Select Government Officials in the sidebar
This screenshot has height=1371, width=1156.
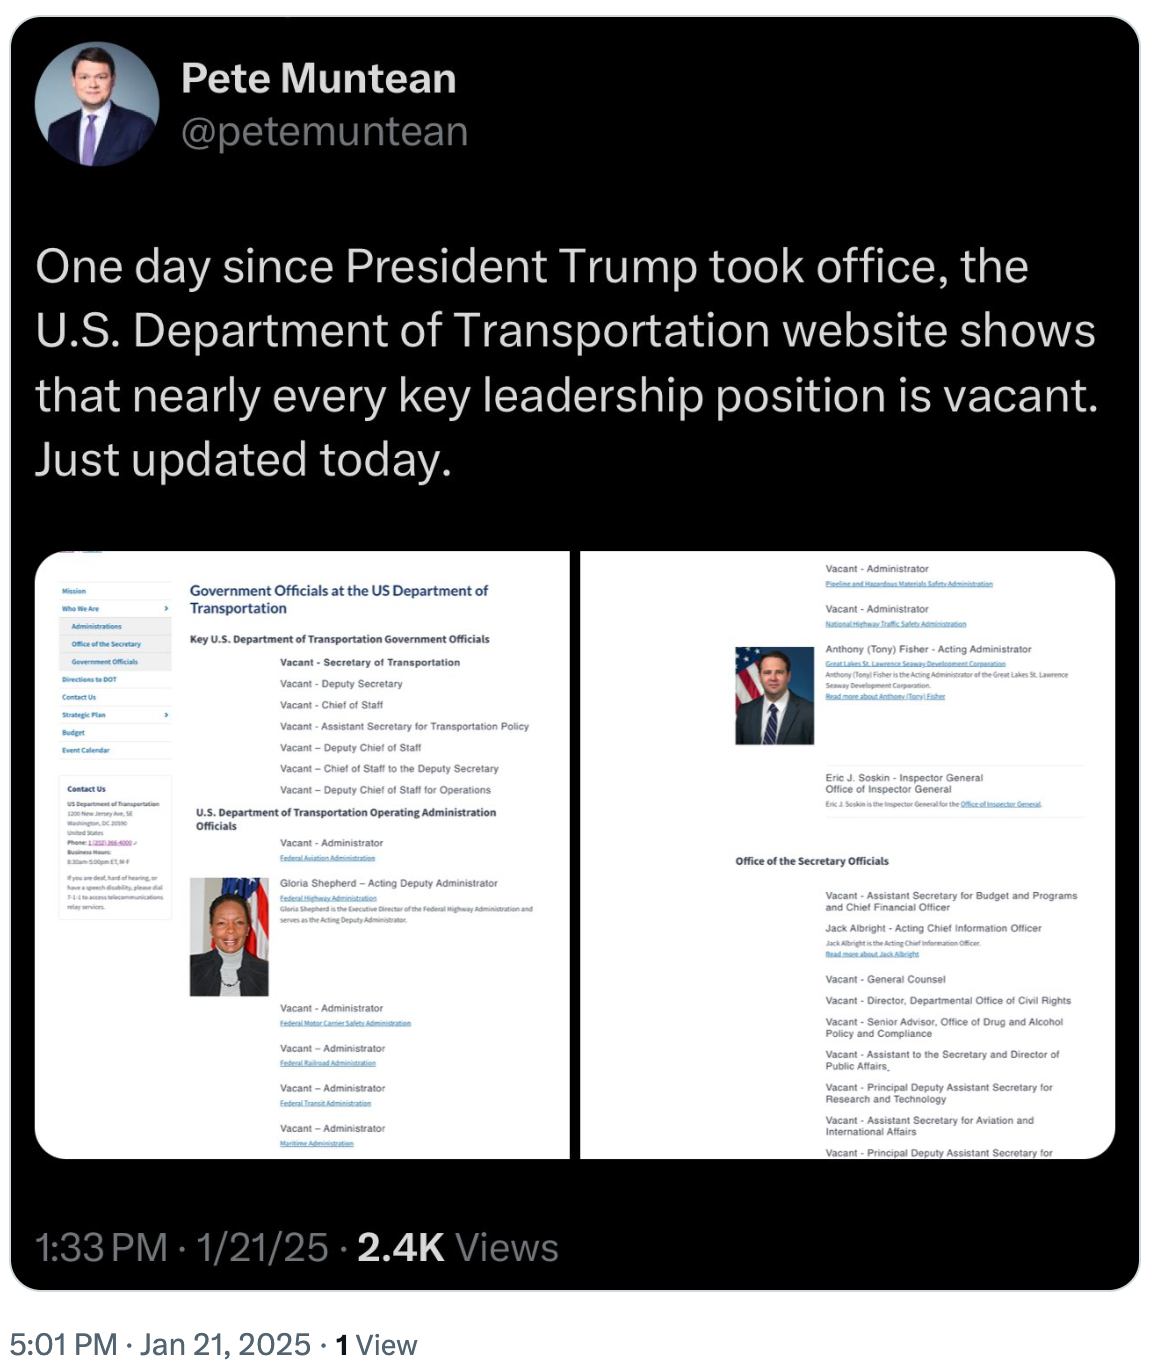pos(105,662)
